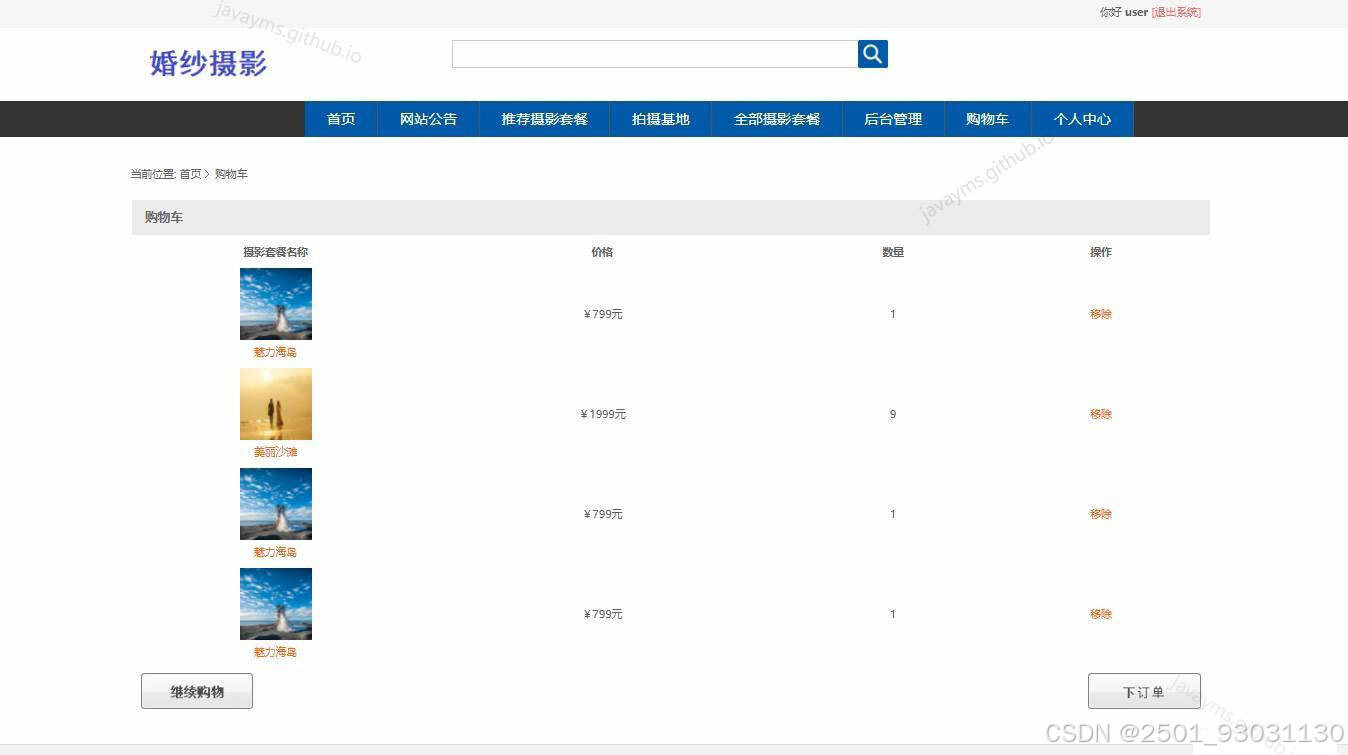Click the 购物车 breadcrumb text
1348x755 pixels.
coord(231,174)
